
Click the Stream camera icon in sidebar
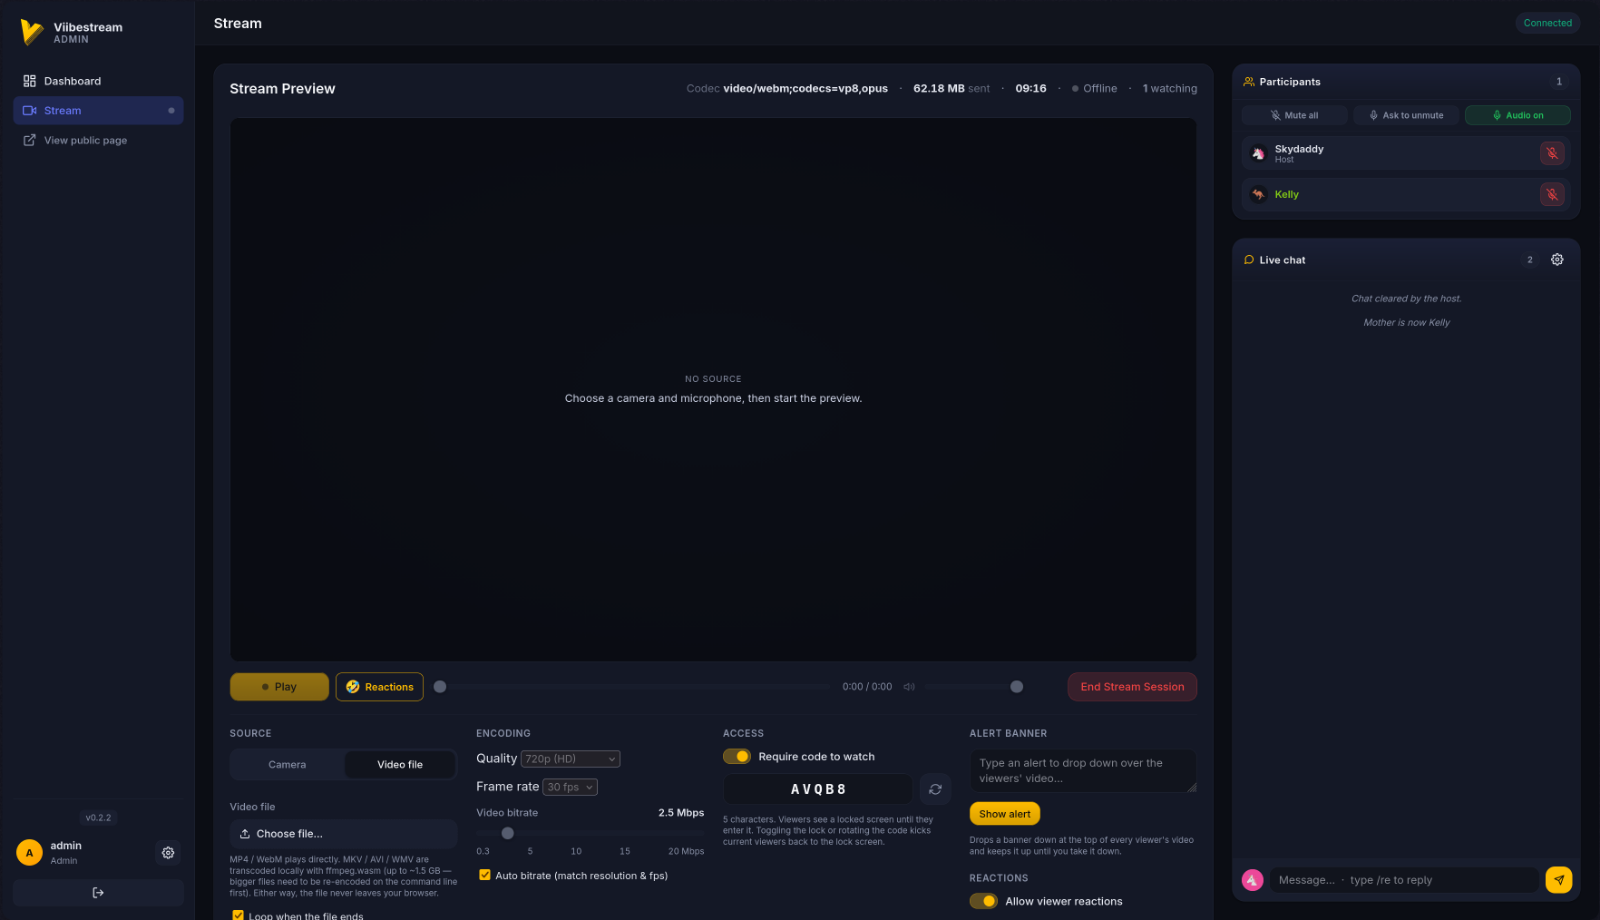[29, 111]
